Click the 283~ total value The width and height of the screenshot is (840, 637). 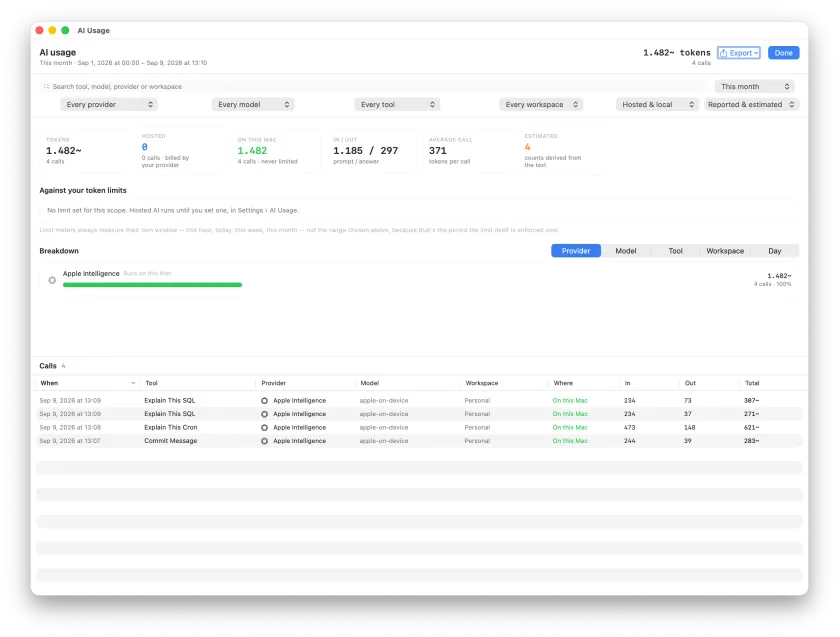[x=751, y=441]
